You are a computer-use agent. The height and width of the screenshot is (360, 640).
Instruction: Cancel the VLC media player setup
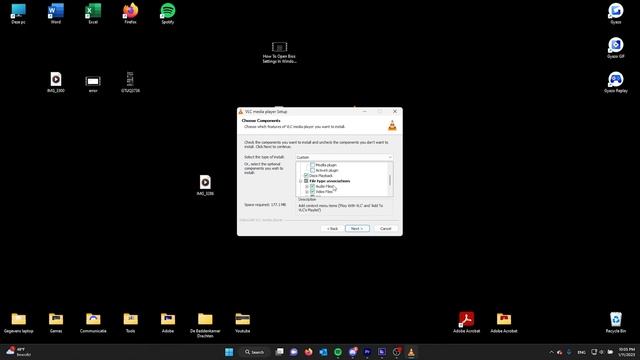point(385,229)
